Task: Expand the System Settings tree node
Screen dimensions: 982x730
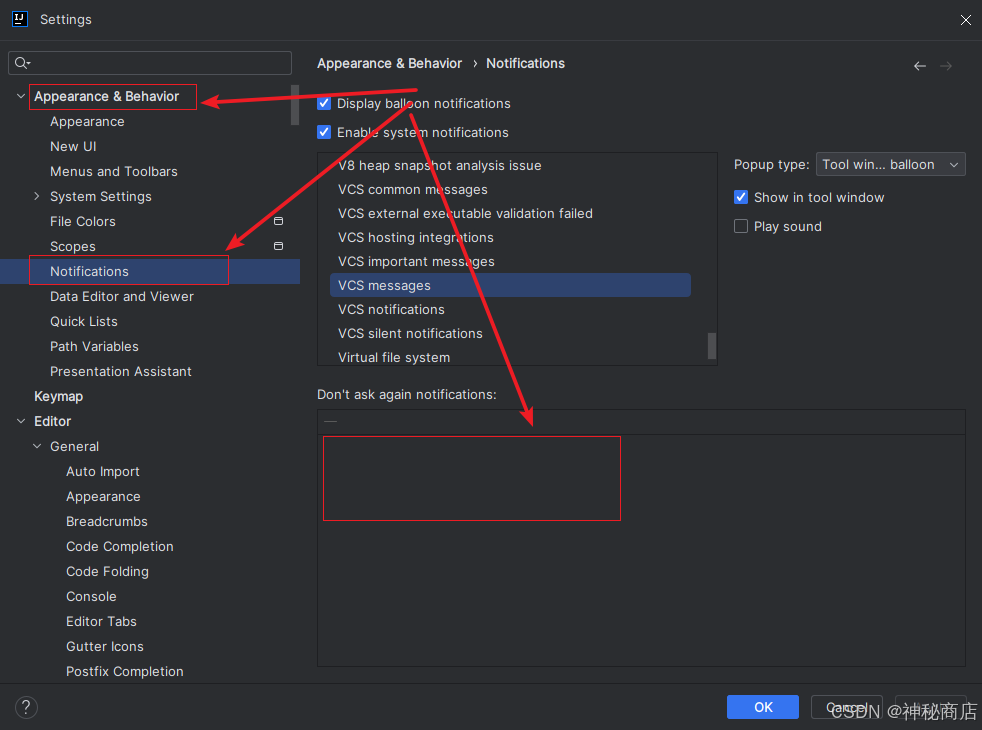Action: [x=36, y=196]
